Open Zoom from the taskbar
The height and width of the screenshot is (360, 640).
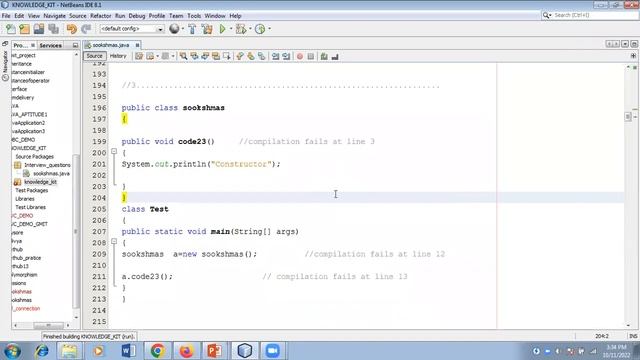272,351
